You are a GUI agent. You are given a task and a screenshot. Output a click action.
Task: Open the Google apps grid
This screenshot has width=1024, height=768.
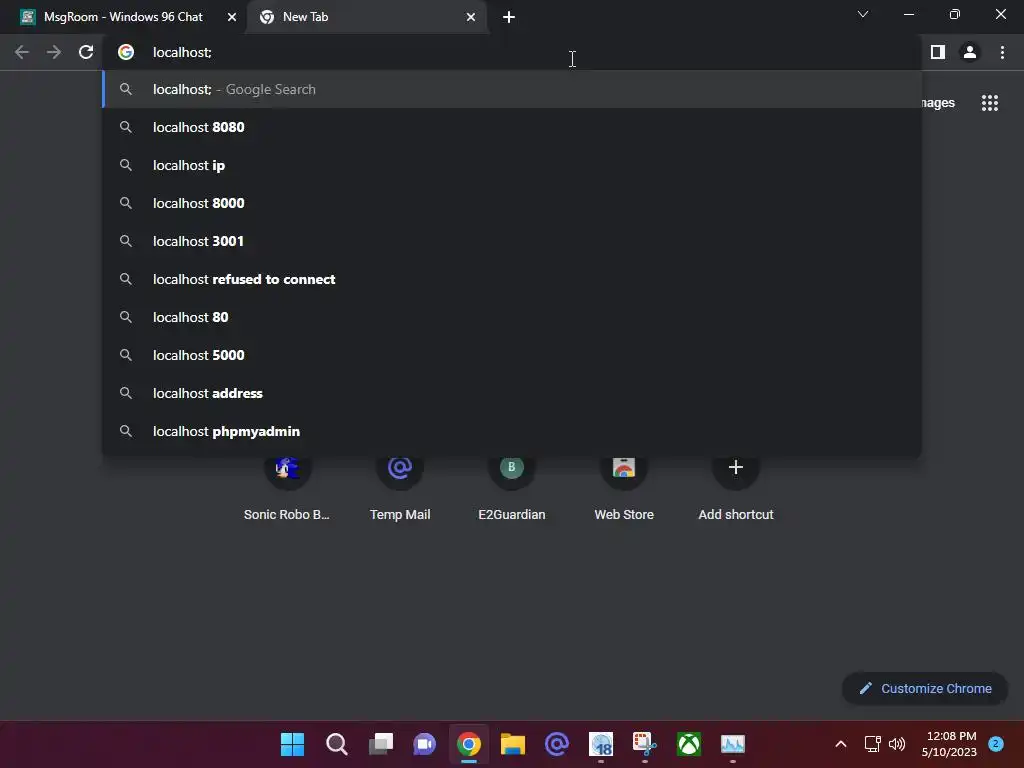click(x=989, y=103)
